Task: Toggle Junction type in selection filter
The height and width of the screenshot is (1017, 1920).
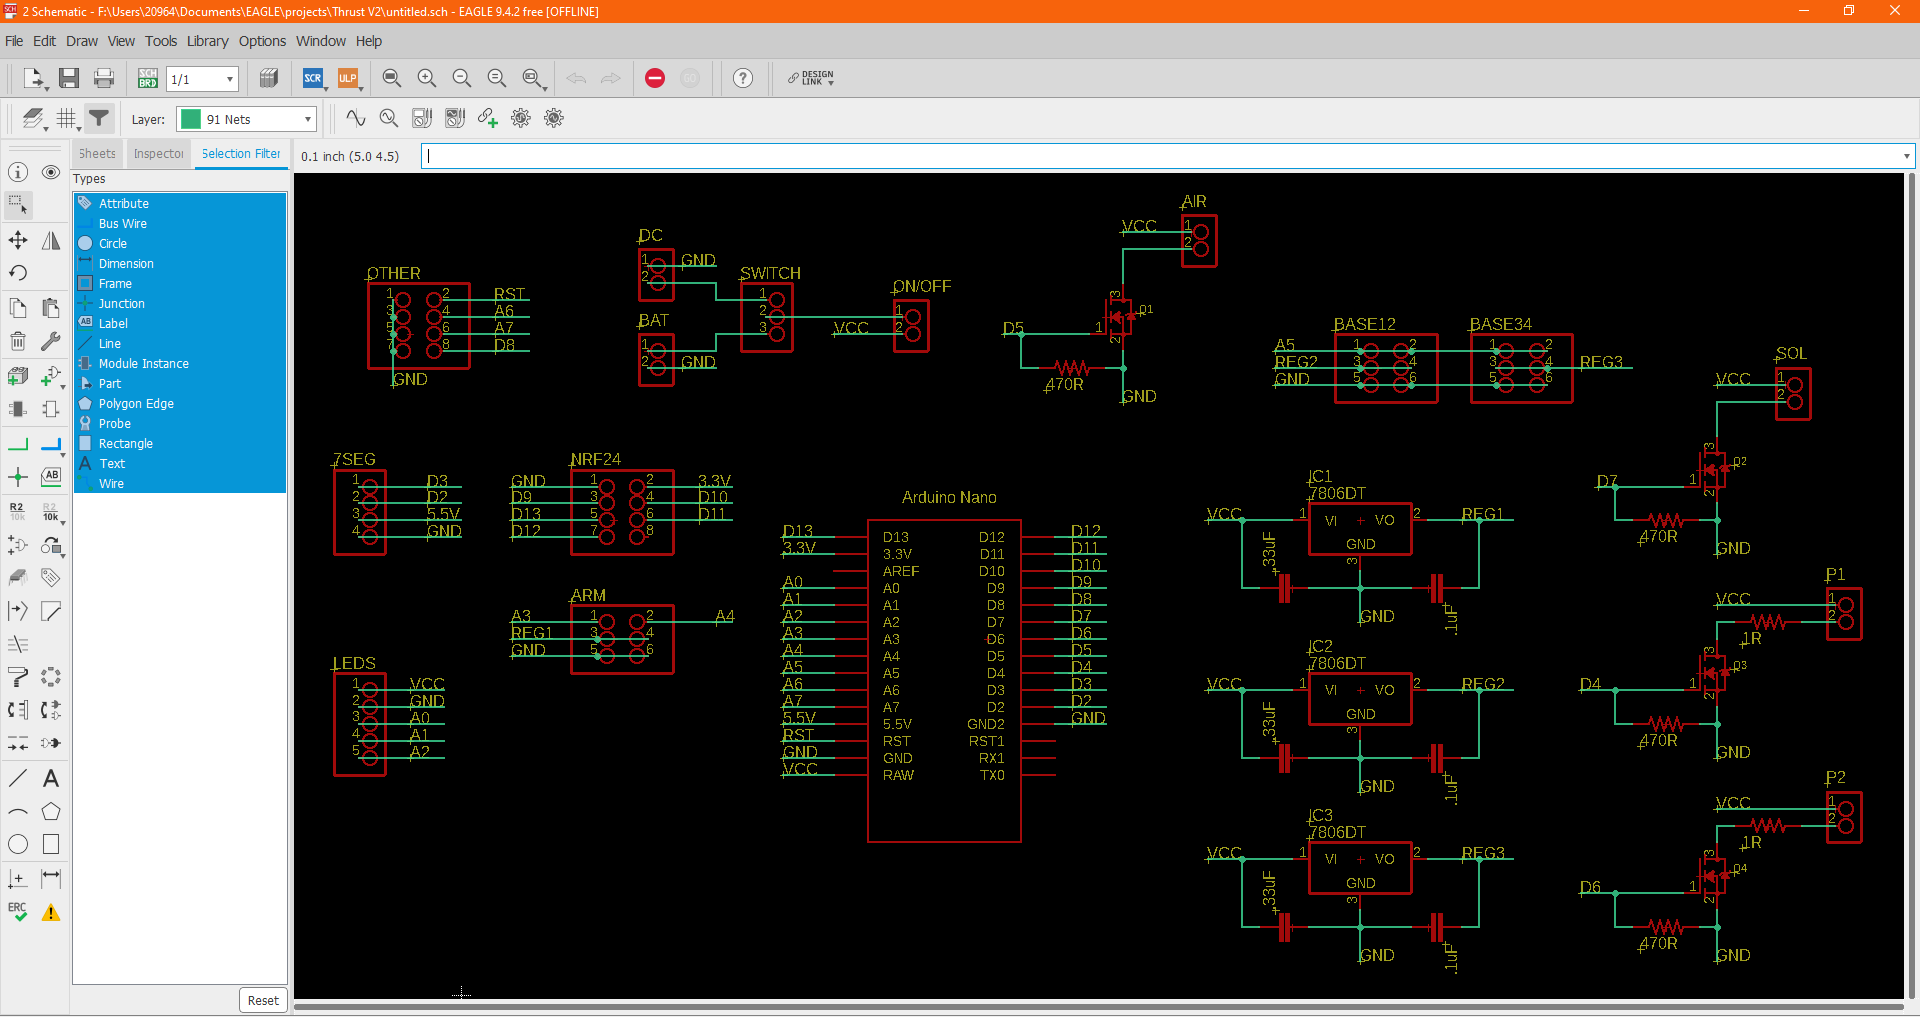Action: (180, 303)
